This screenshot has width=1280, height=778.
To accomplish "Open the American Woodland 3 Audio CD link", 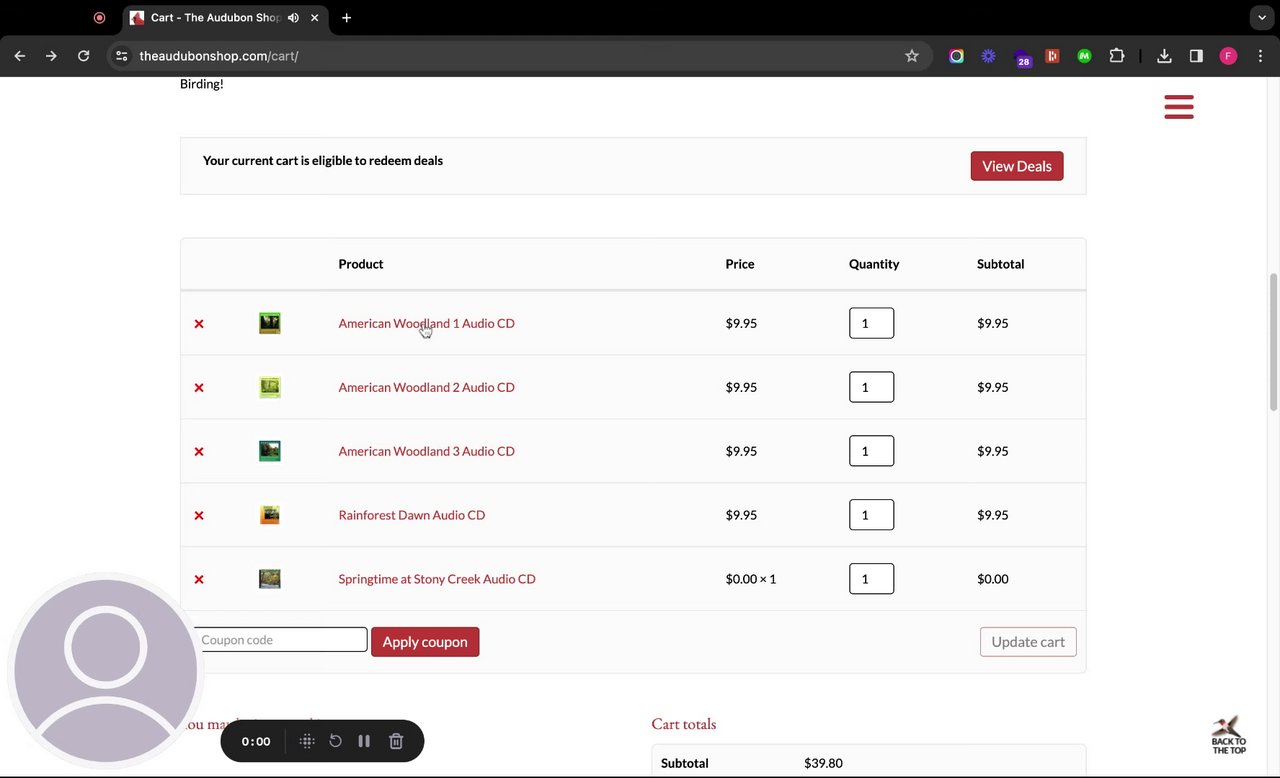I will point(427,451).
